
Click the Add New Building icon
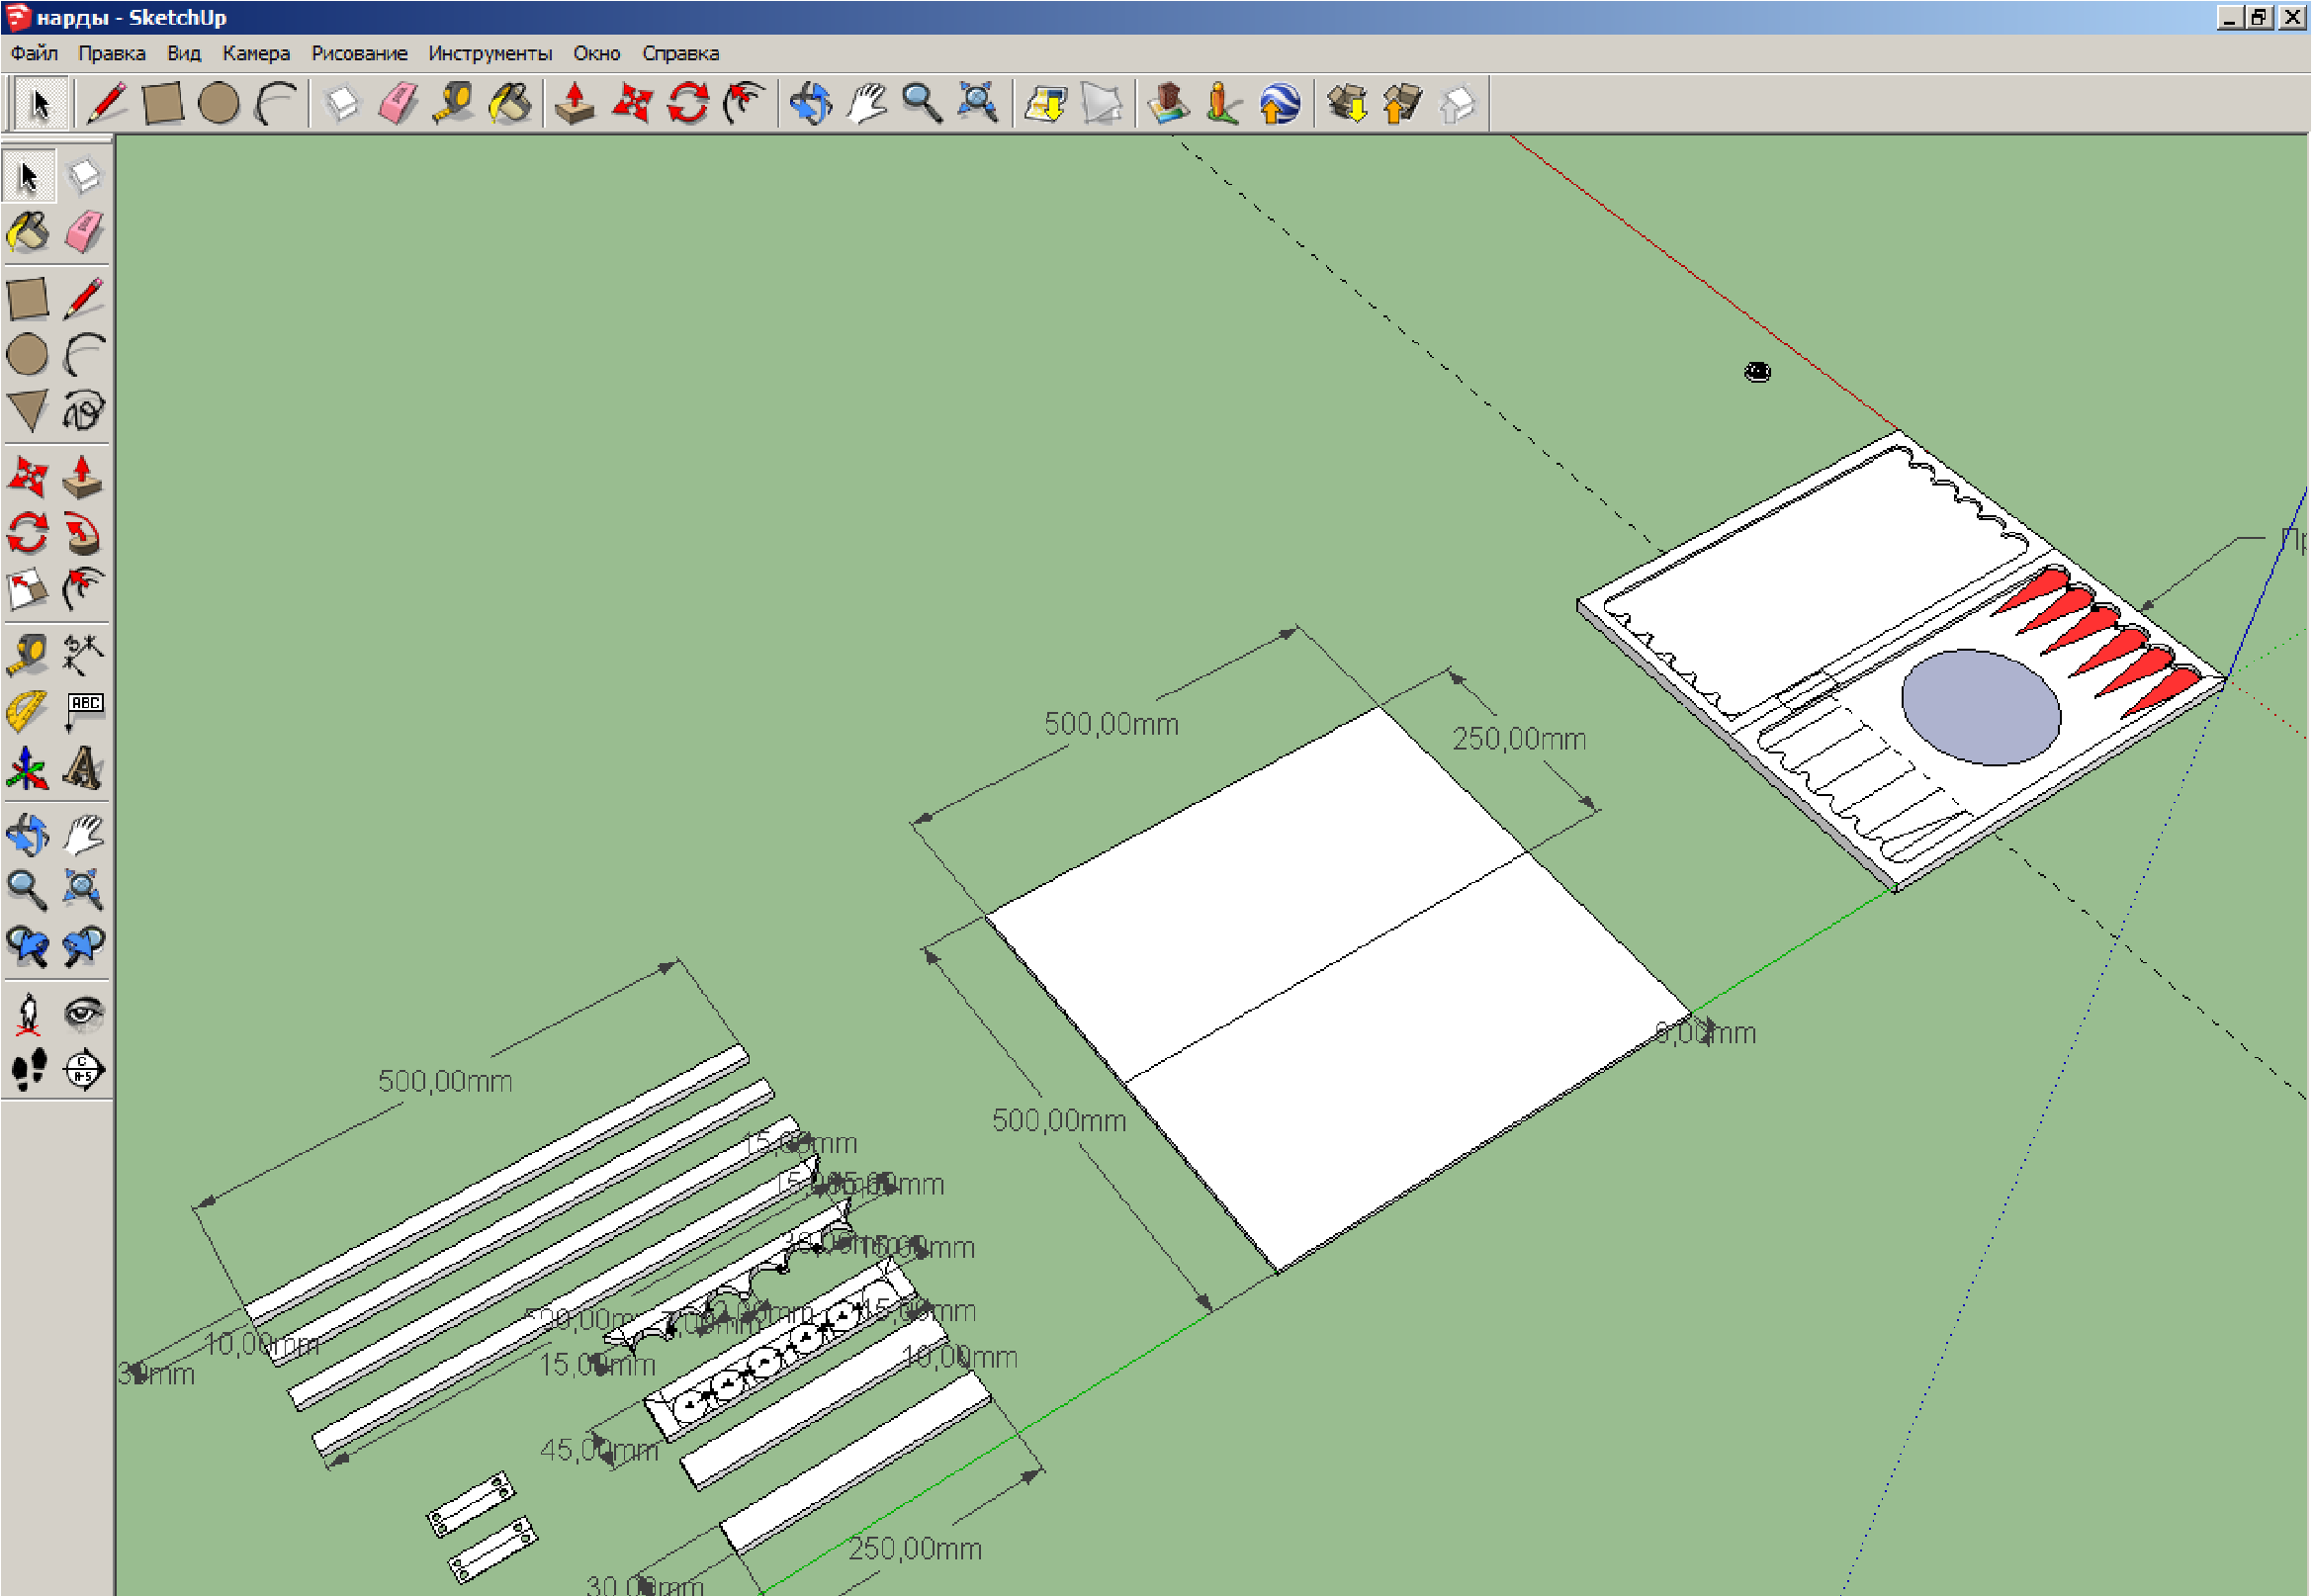[x=1168, y=103]
